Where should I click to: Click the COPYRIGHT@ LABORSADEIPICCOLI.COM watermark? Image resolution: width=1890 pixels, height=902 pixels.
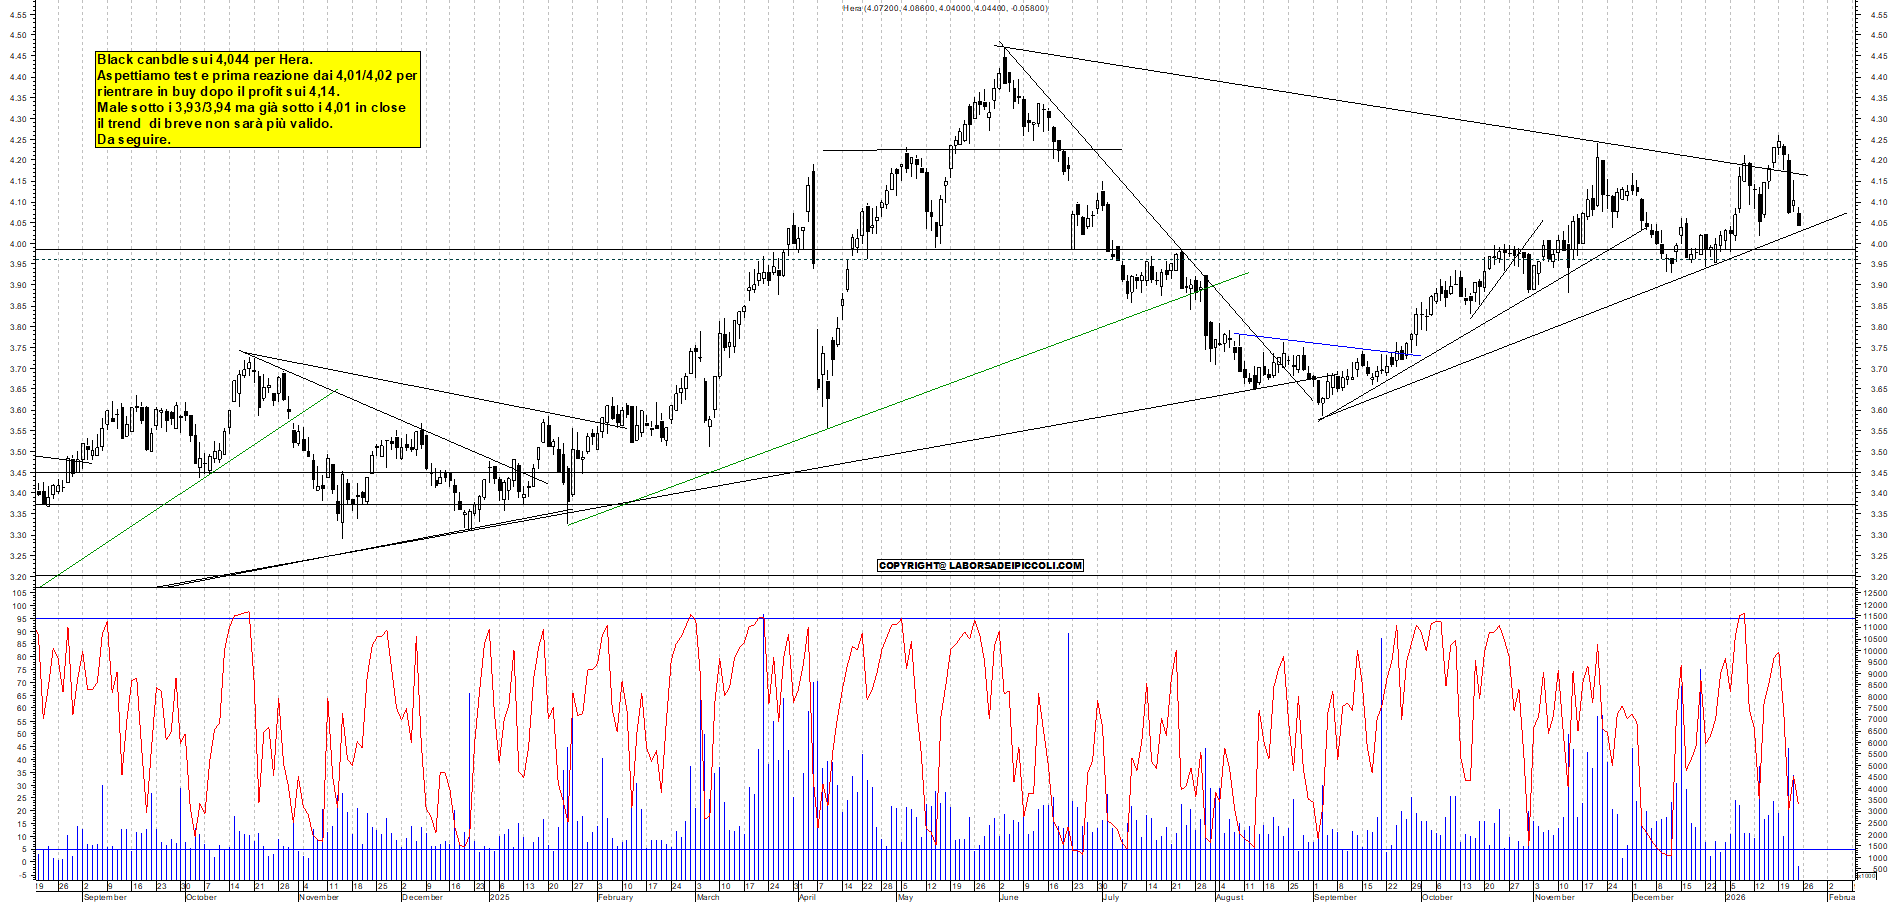click(980, 565)
